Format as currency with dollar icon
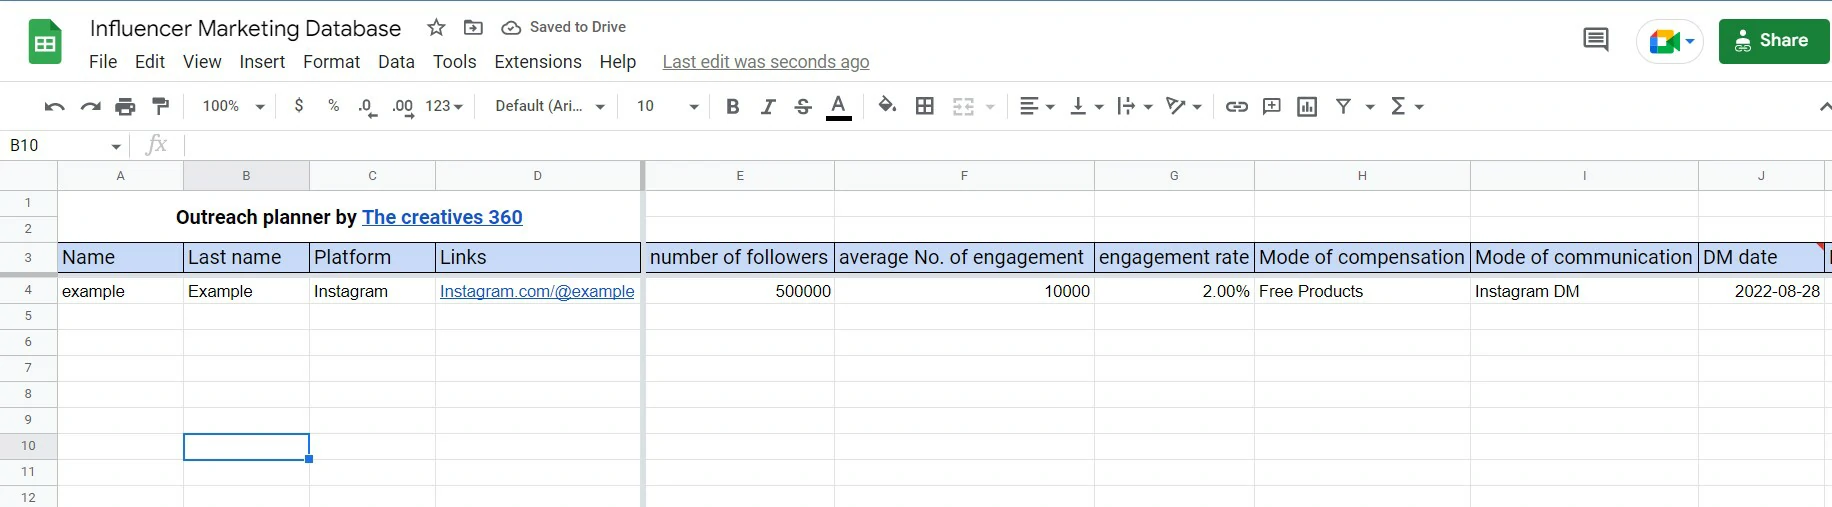 tap(299, 105)
